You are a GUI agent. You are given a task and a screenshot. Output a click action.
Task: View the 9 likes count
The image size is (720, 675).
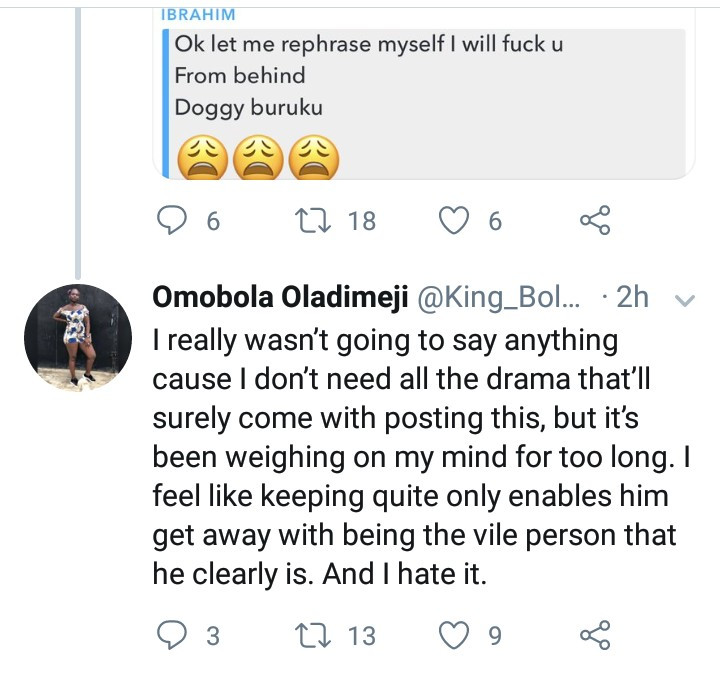pyautogui.click(x=493, y=636)
